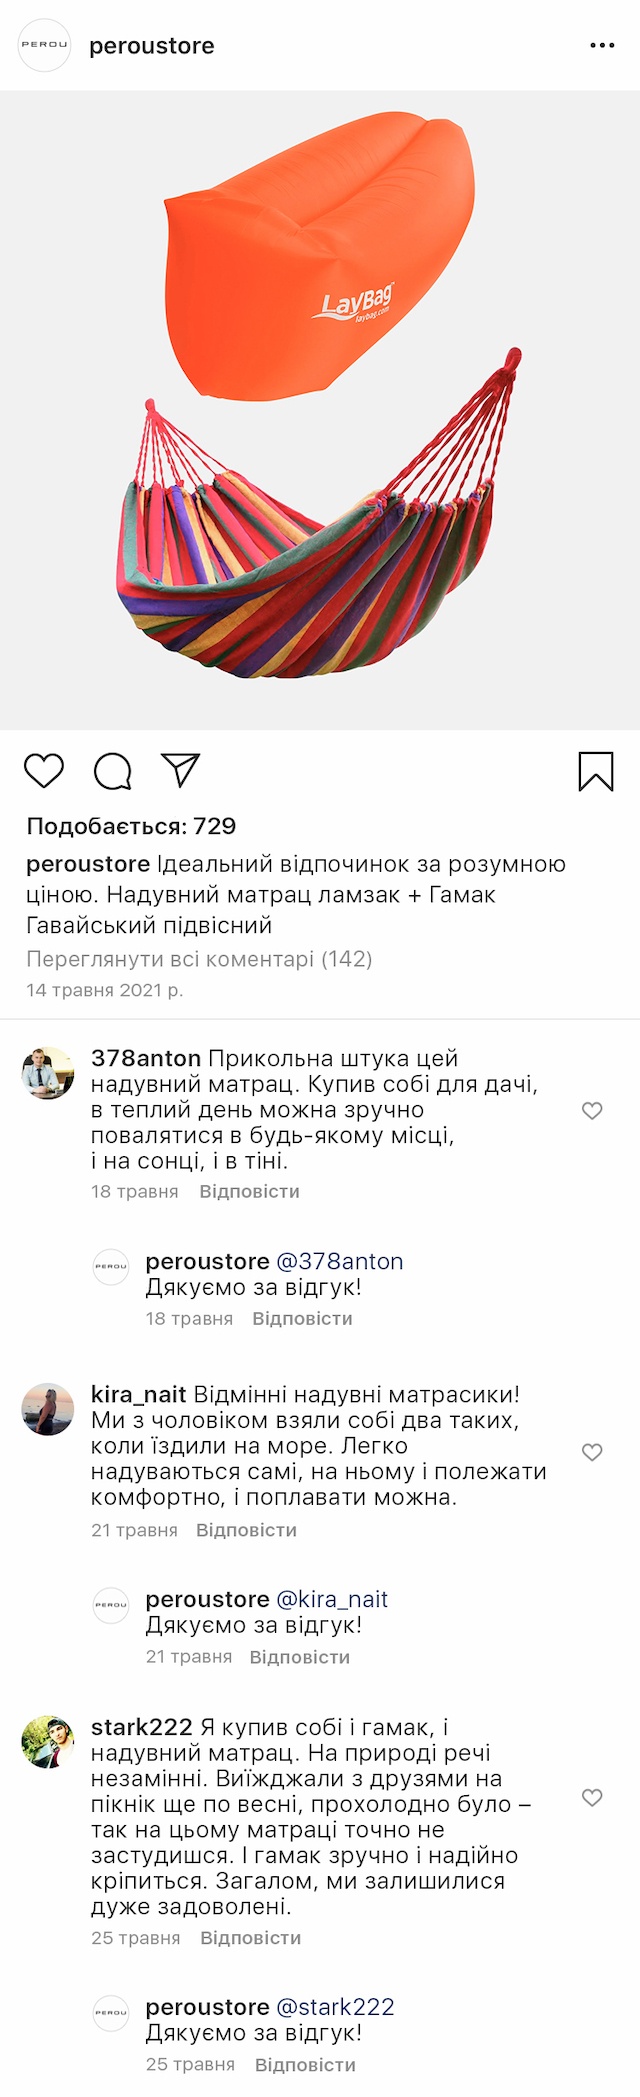Like kira_nait's comment
Viewport: 640px width, 2097px height.
592,1452
